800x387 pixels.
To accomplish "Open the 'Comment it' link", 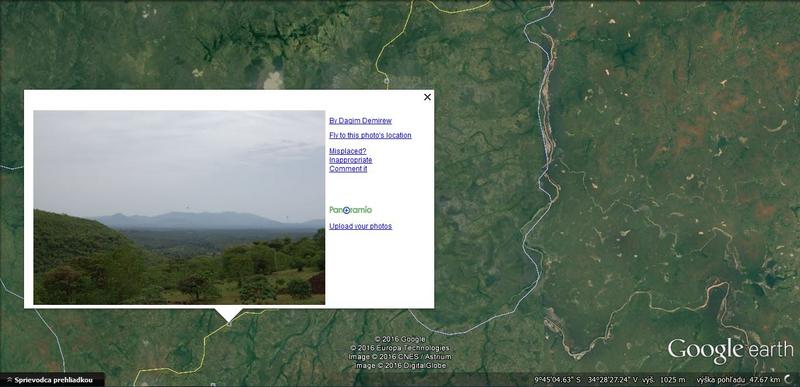I will [x=348, y=169].
